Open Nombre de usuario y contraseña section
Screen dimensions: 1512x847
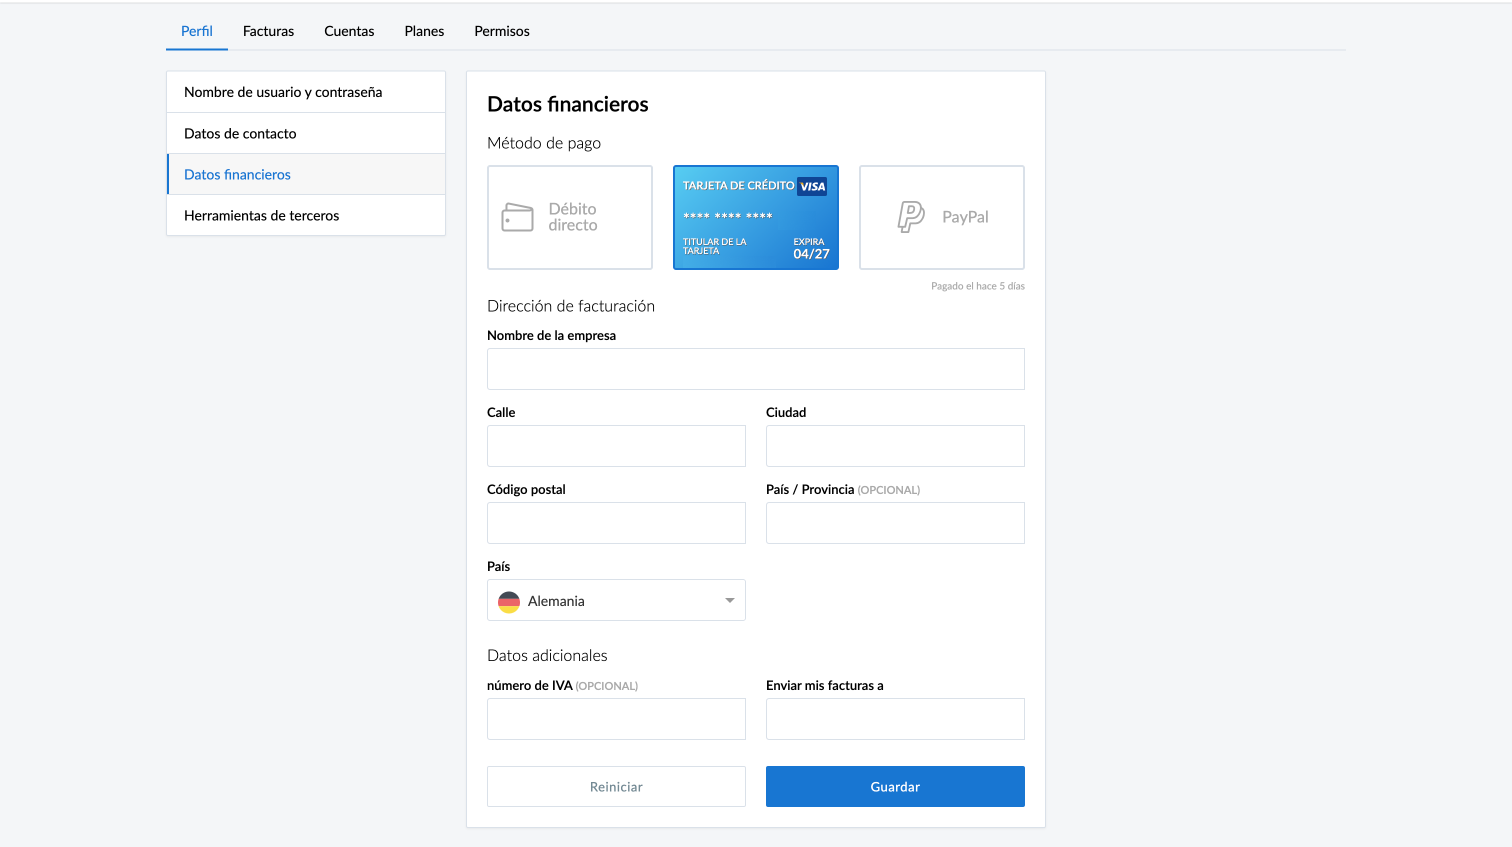[x=306, y=92]
